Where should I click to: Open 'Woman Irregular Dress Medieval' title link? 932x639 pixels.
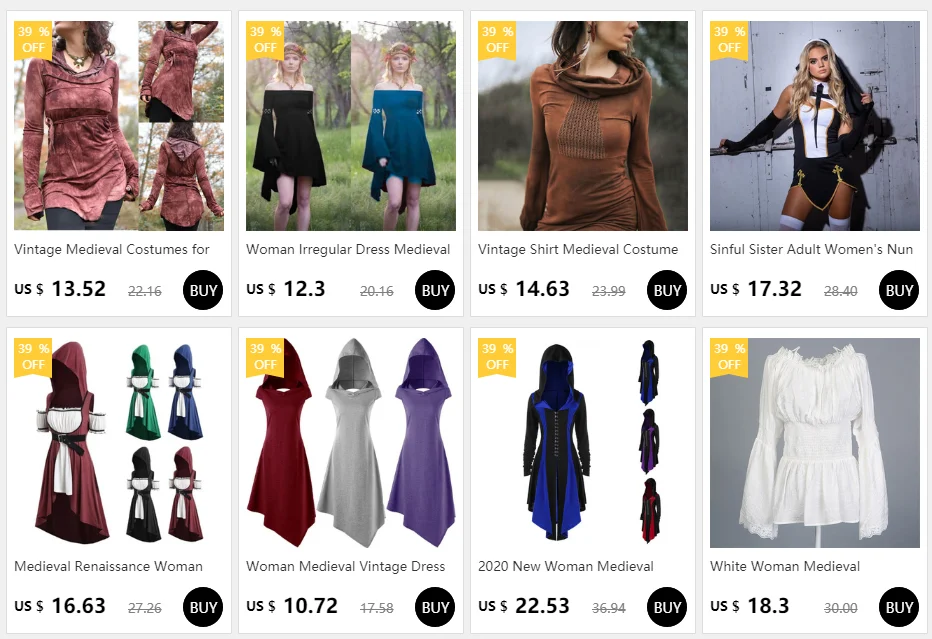click(348, 250)
